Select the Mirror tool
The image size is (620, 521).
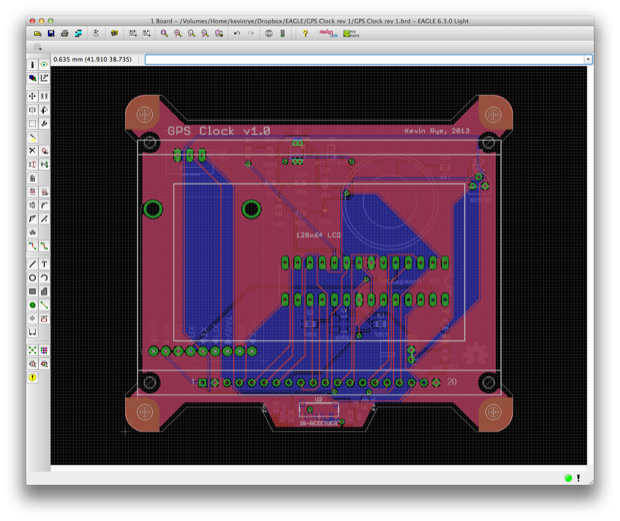(x=32, y=110)
